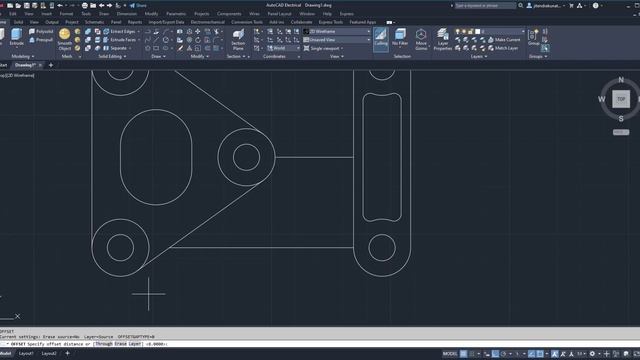This screenshot has width=640, height=360.
Task: Select the Polysolid tool
Action: 41,31
